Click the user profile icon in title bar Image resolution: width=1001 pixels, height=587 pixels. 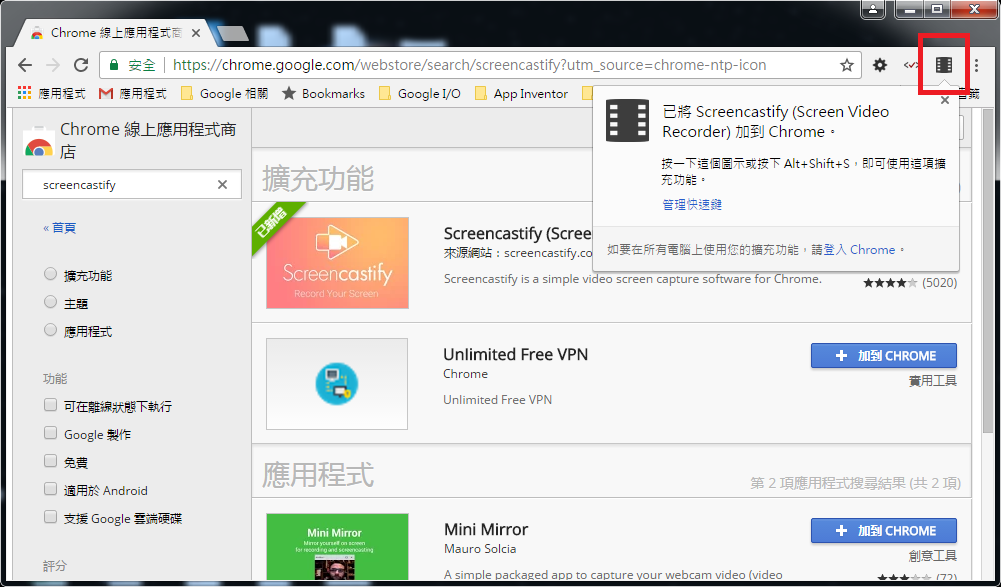tap(873, 9)
